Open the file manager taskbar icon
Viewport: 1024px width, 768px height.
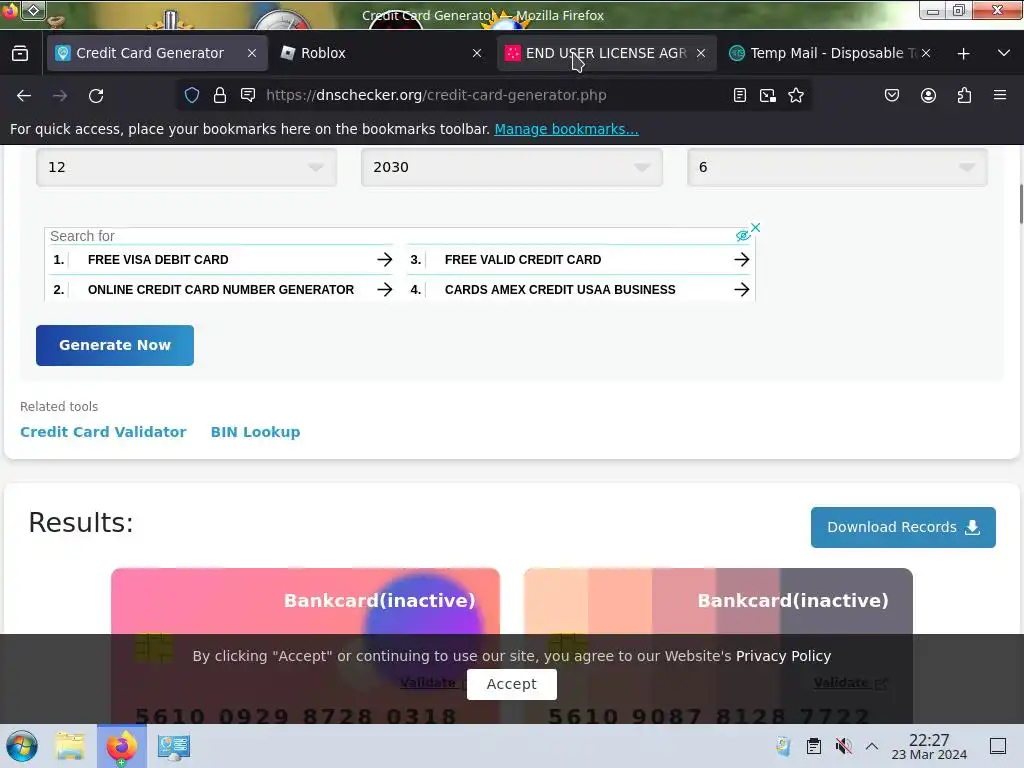70,746
